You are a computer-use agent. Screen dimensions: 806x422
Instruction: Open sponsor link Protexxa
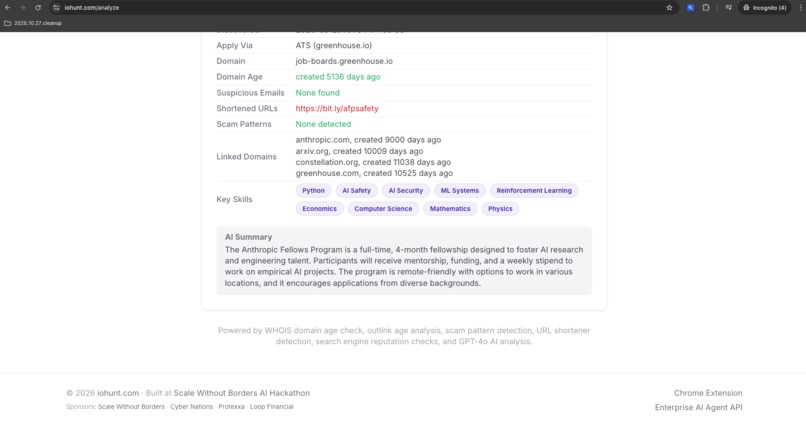231,407
